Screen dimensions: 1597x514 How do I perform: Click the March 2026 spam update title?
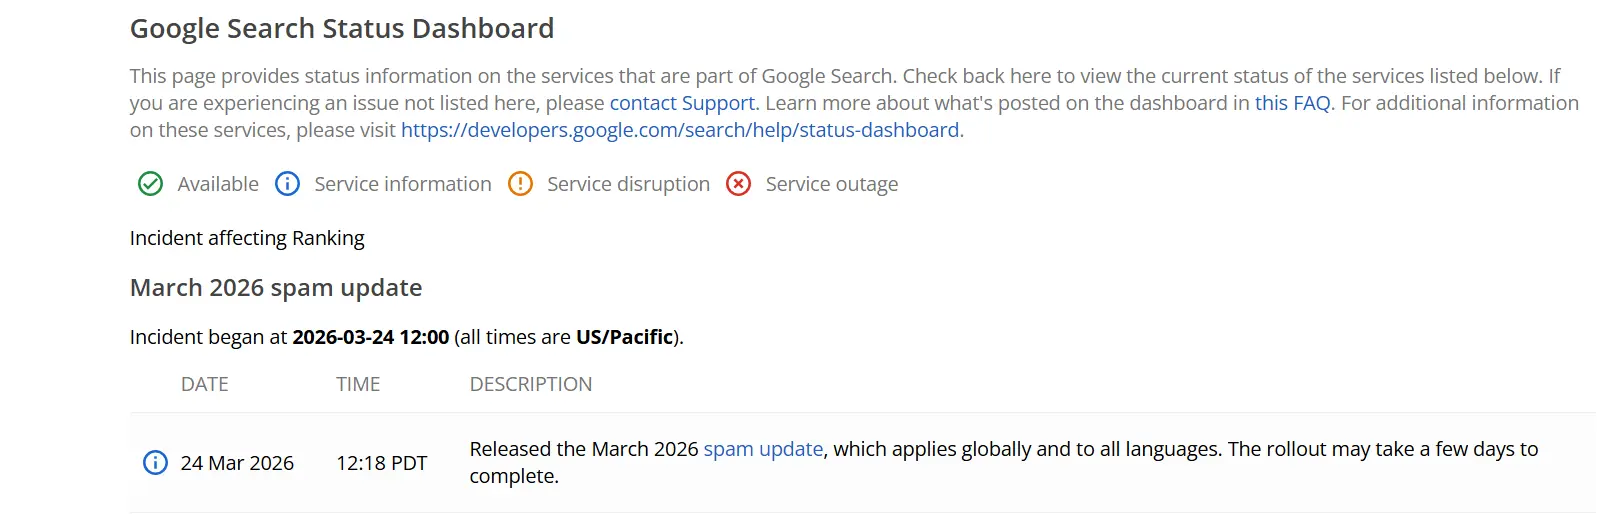pyautogui.click(x=276, y=288)
